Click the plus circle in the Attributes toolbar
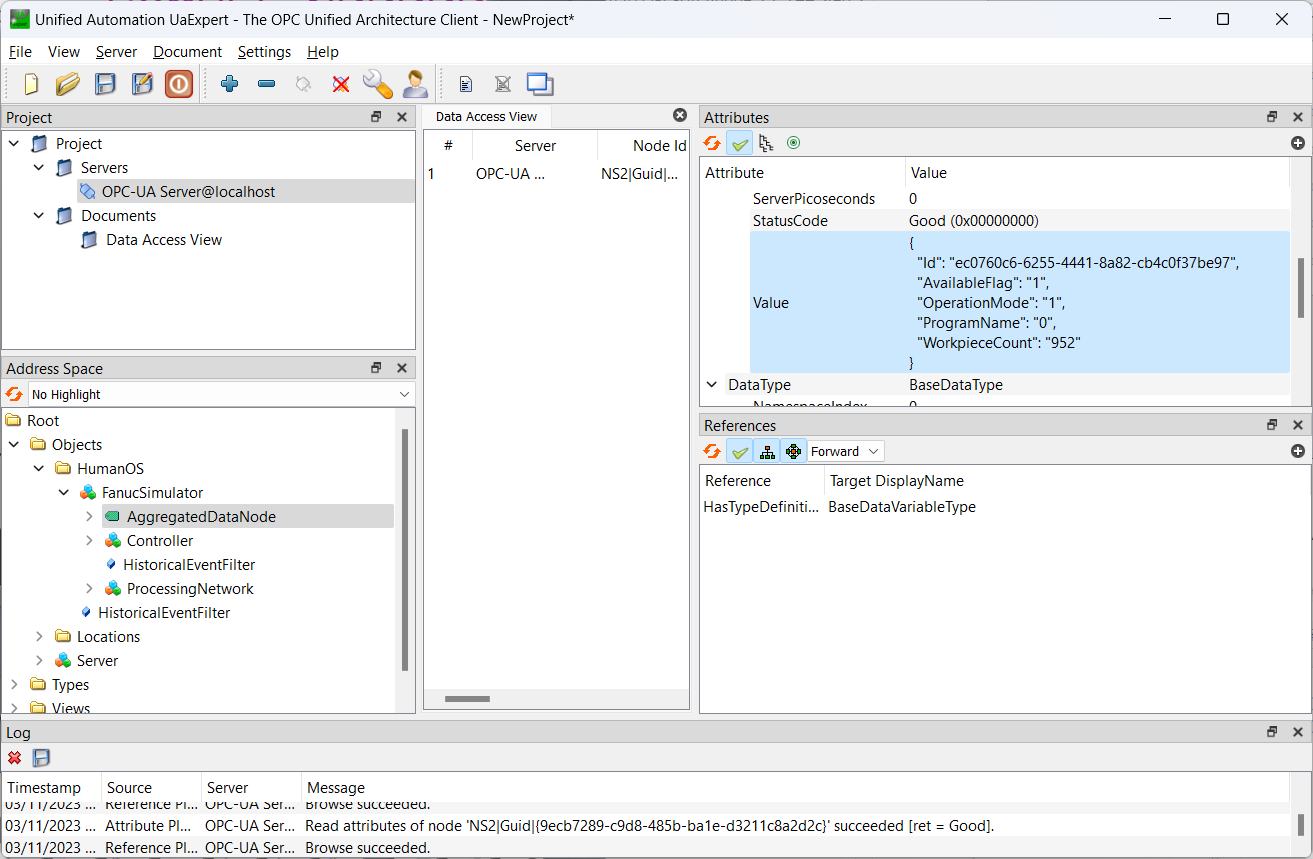 tap(1298, 143)
